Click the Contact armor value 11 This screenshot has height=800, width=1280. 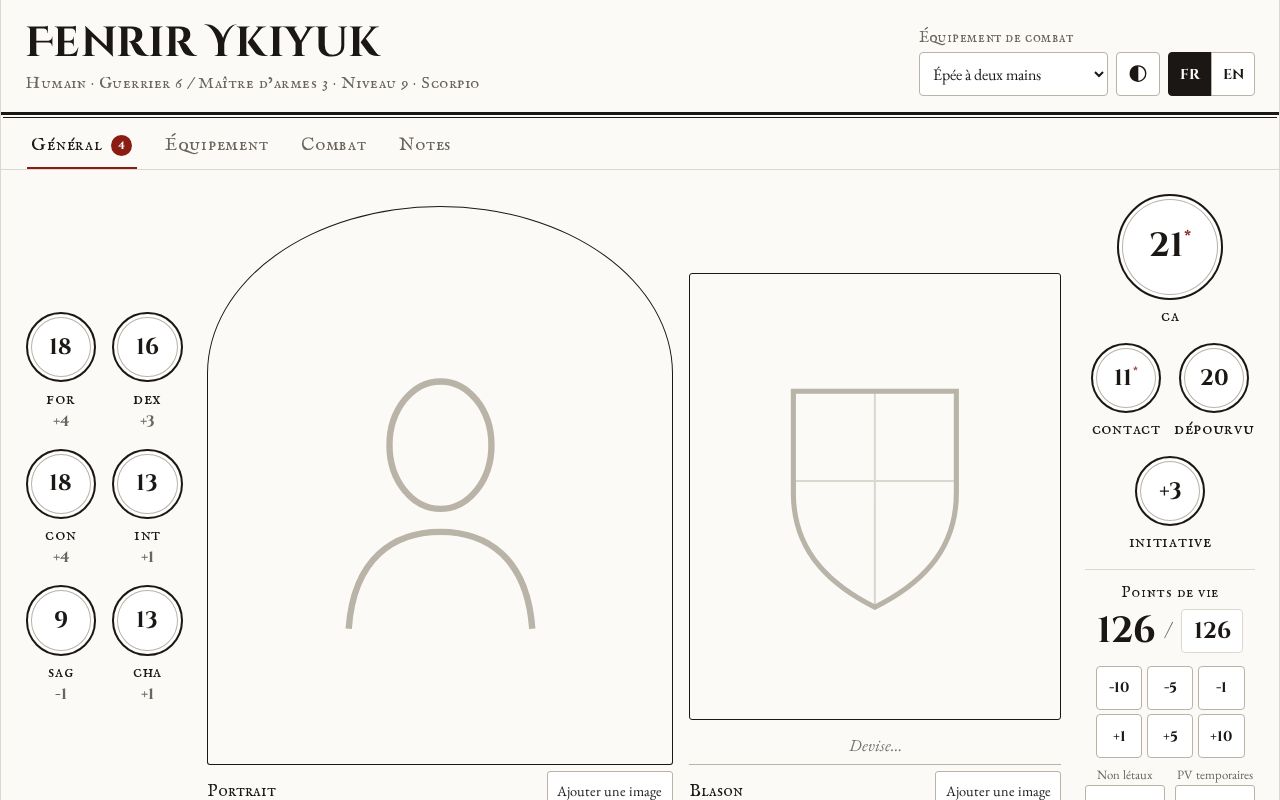[1126, 378]
